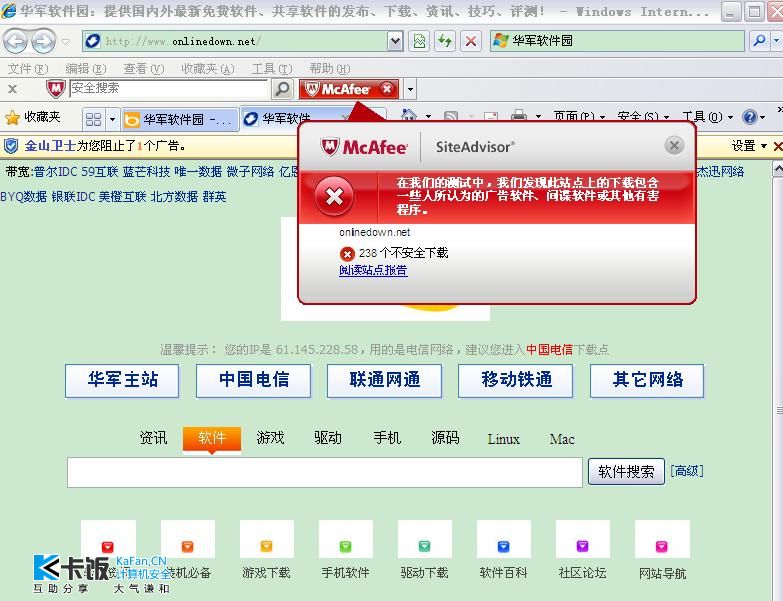Click the address bar with onlinedown.net URL
Viewport: 783px width, 601px height.
(x=236, y=41)
